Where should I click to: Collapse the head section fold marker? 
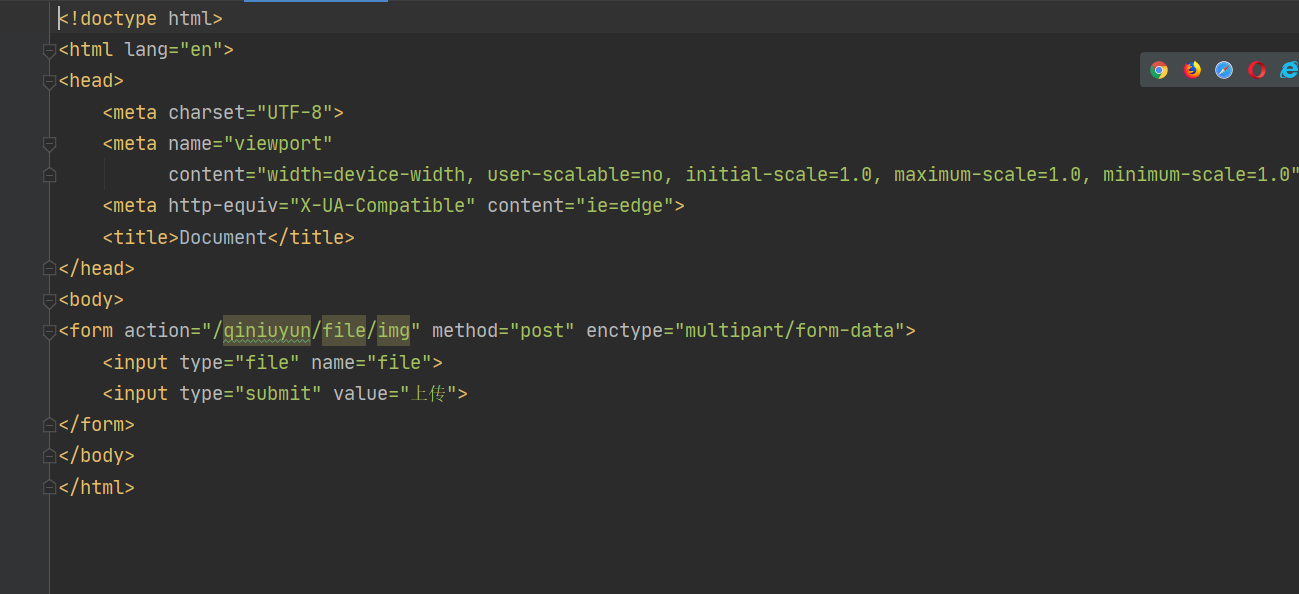point(48,80)
